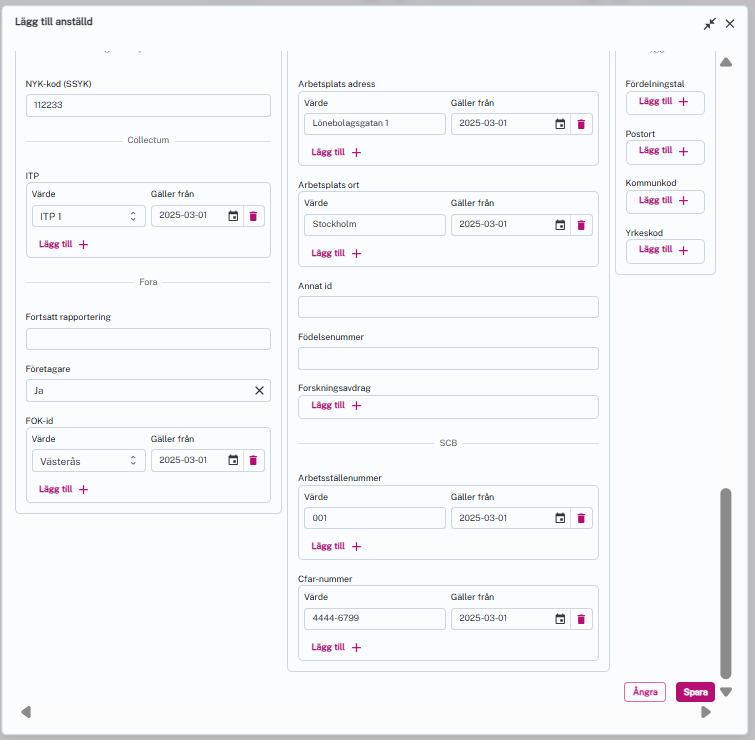Viewport: 755px width, 740px height.
Task: Delete the FOK-id row
Action: point(253,460)
